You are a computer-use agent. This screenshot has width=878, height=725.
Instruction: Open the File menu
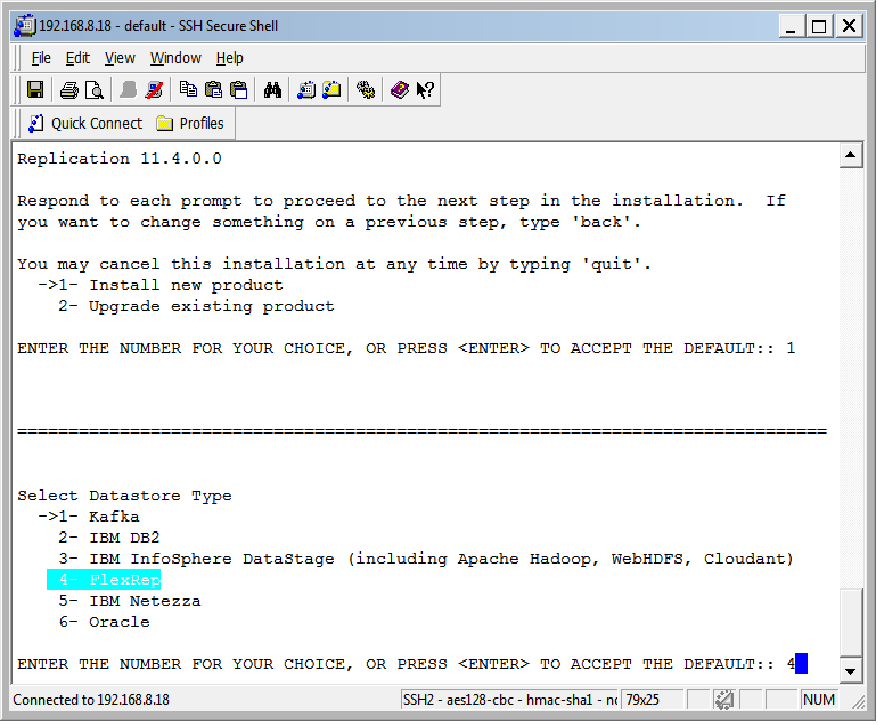(41, 58)
